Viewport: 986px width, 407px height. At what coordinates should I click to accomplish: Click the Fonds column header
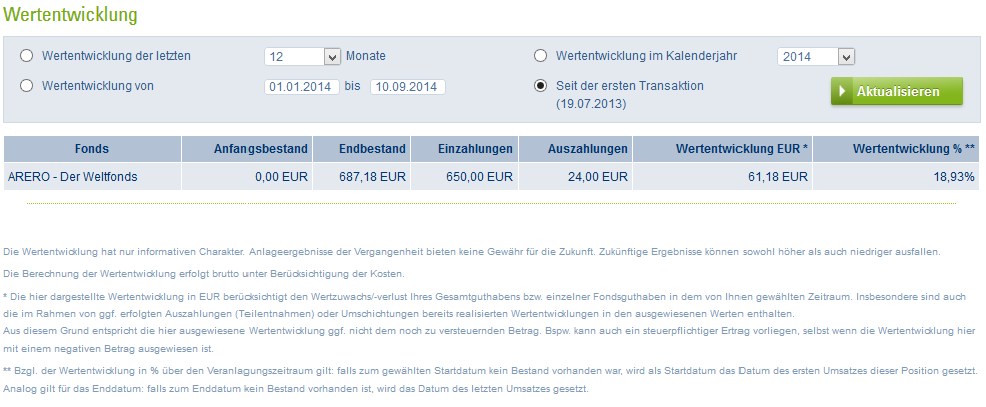pos(92,149)
